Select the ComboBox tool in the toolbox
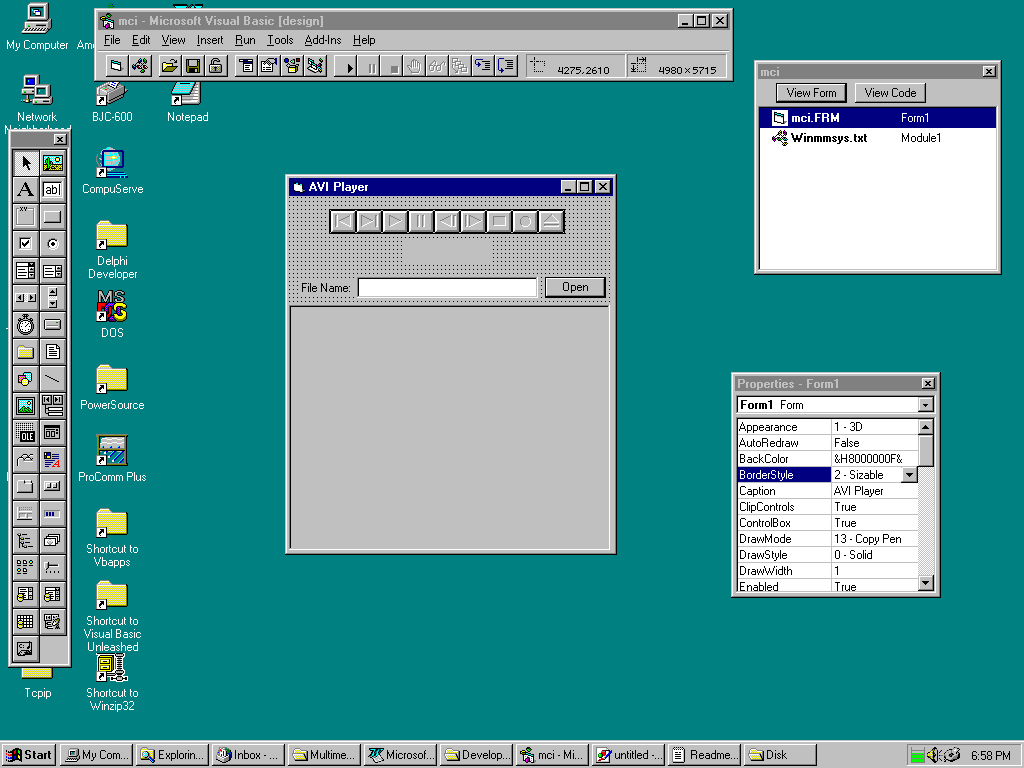1024x768 pixels. [x=26, y=271]
